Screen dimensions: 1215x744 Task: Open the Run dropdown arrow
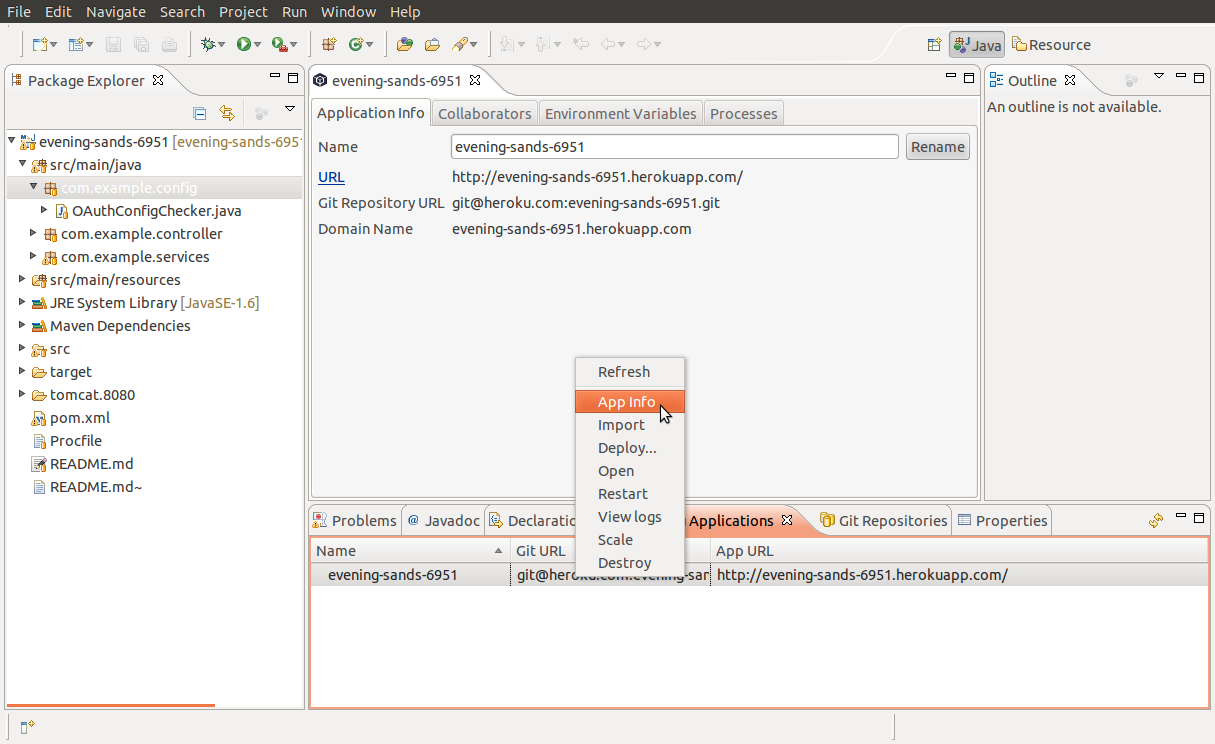(x=257, y=45)
